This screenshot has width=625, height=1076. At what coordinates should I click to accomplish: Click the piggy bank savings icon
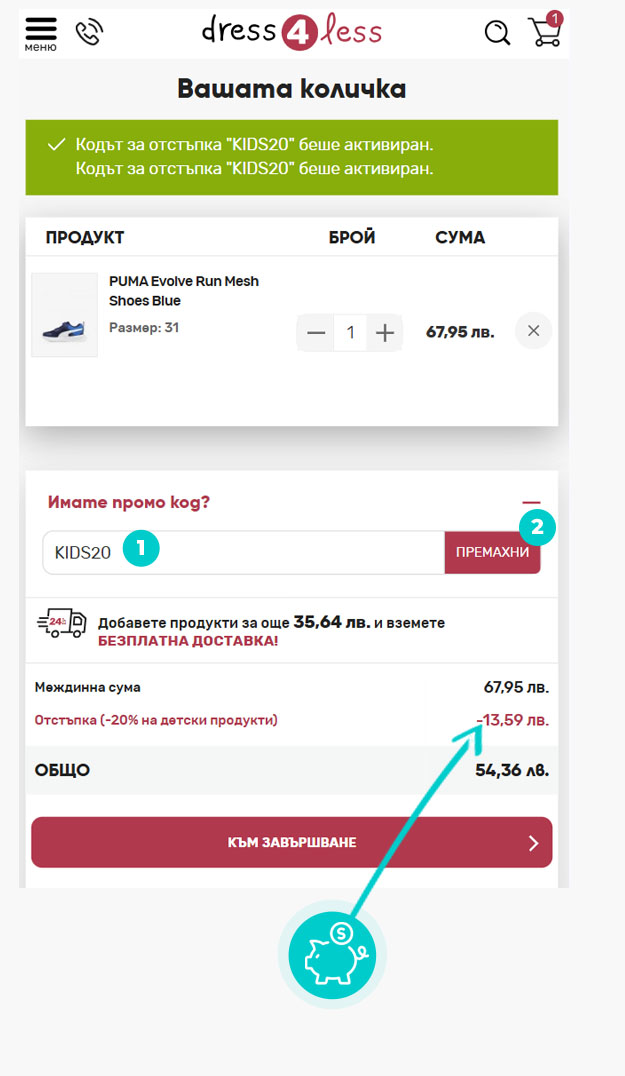[x=332, y=955]
